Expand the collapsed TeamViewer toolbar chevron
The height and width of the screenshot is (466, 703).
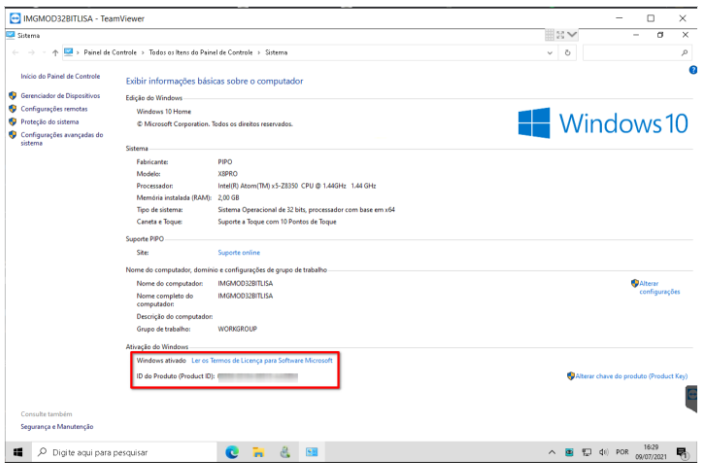(572, 35)
